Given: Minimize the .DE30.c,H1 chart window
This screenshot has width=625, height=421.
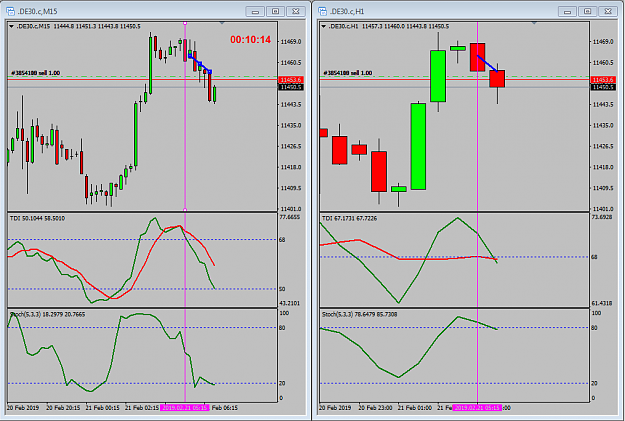Looking at the screenshot, I should pyautogui.click(x=567, y=11).
